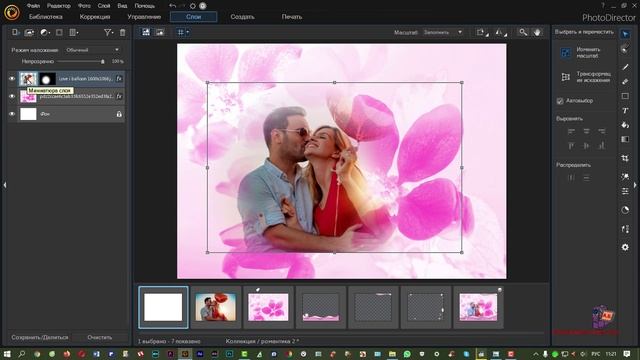The height and width of the screenshot is (360, 640).
Task: Open fx effects for second layer
Action: (x=119, y=96)
